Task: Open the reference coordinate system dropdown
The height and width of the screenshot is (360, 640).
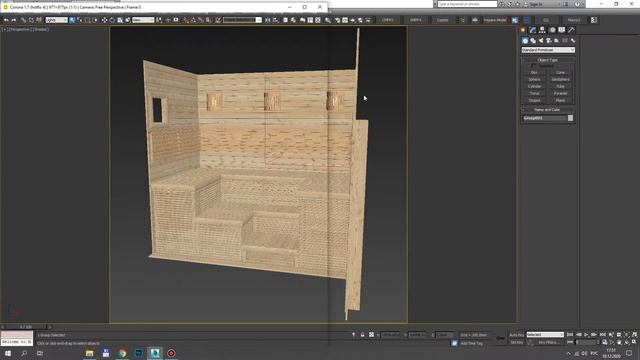Action: (143, 20)
